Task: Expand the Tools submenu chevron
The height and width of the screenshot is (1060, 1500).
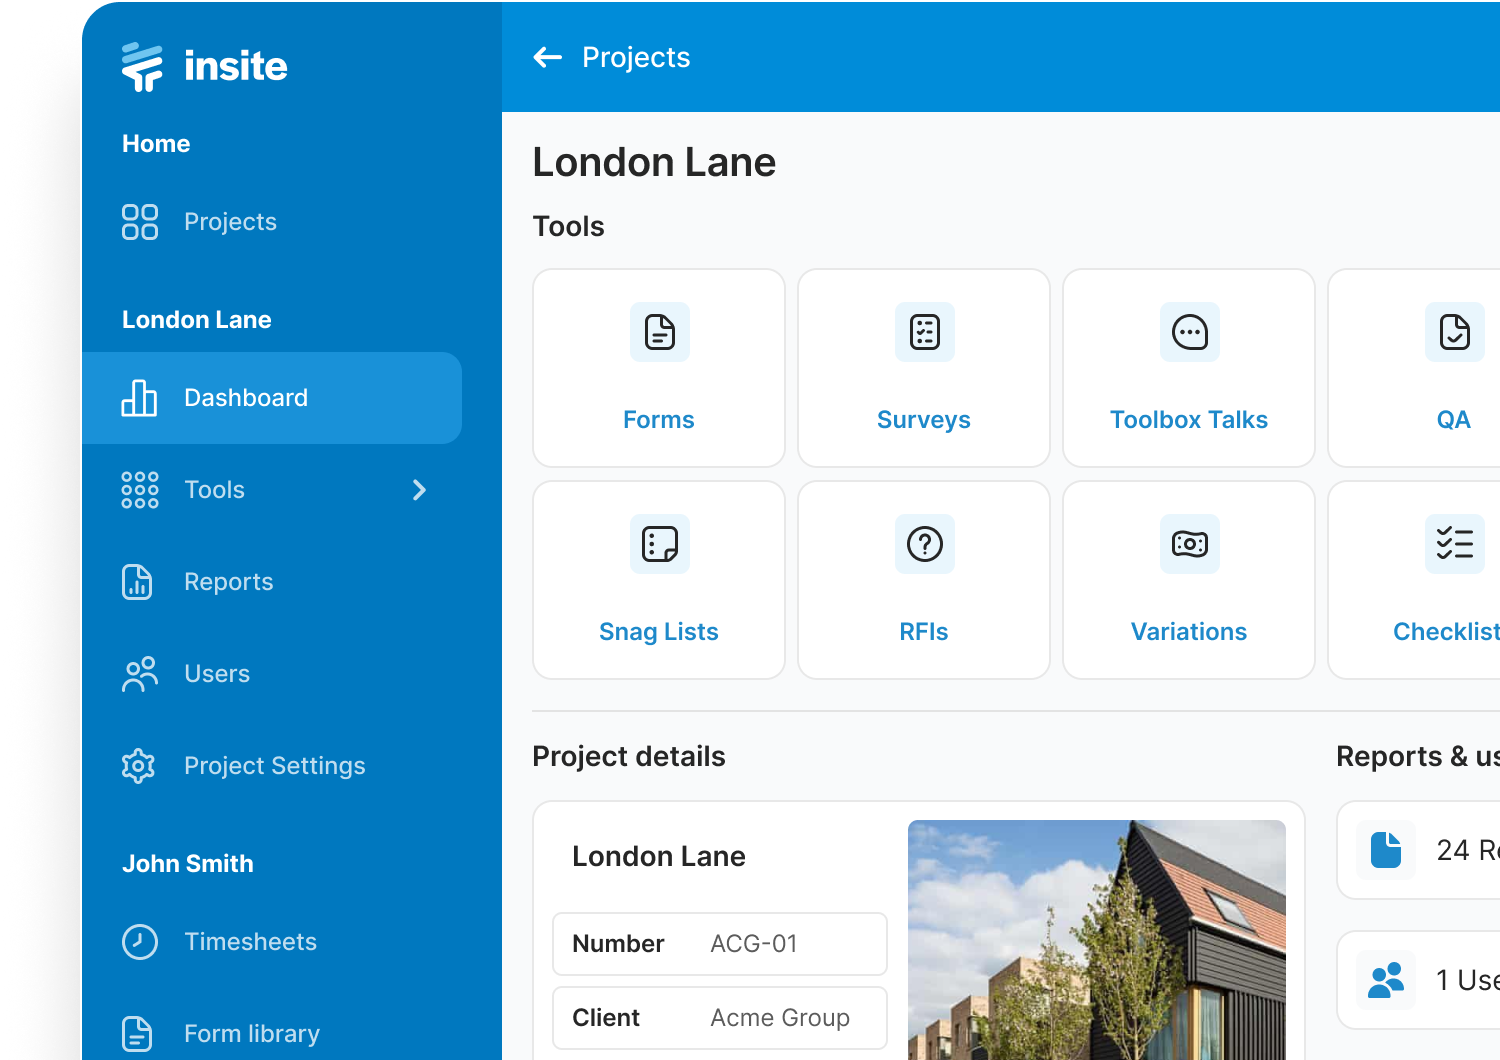Action: click(x=420, y=490)
